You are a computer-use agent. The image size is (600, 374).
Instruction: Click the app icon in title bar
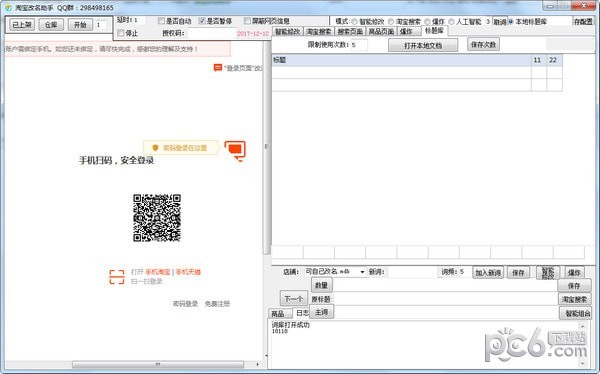pyautogui.click(x=8, y=7)
